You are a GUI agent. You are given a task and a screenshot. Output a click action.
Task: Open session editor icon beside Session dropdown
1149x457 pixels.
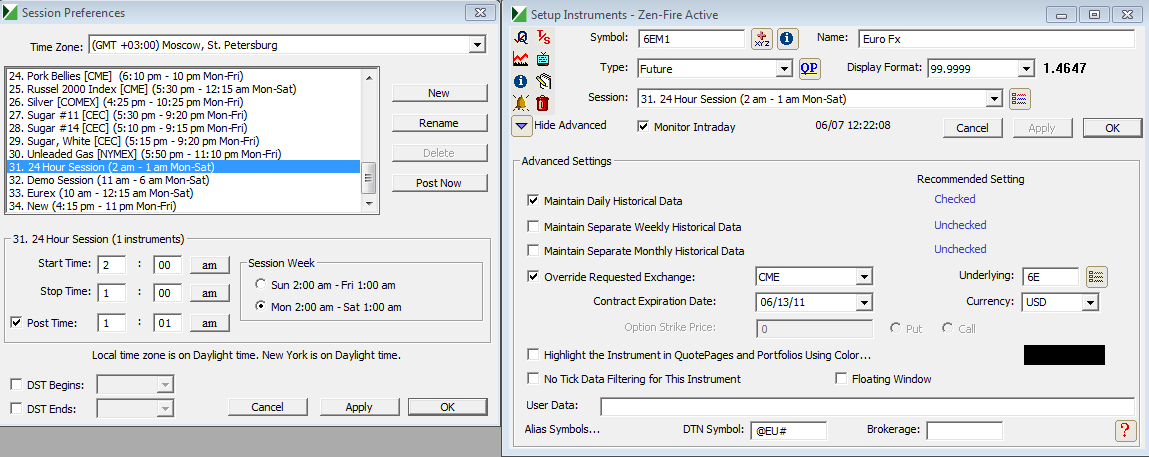(x=1019, y=98)
